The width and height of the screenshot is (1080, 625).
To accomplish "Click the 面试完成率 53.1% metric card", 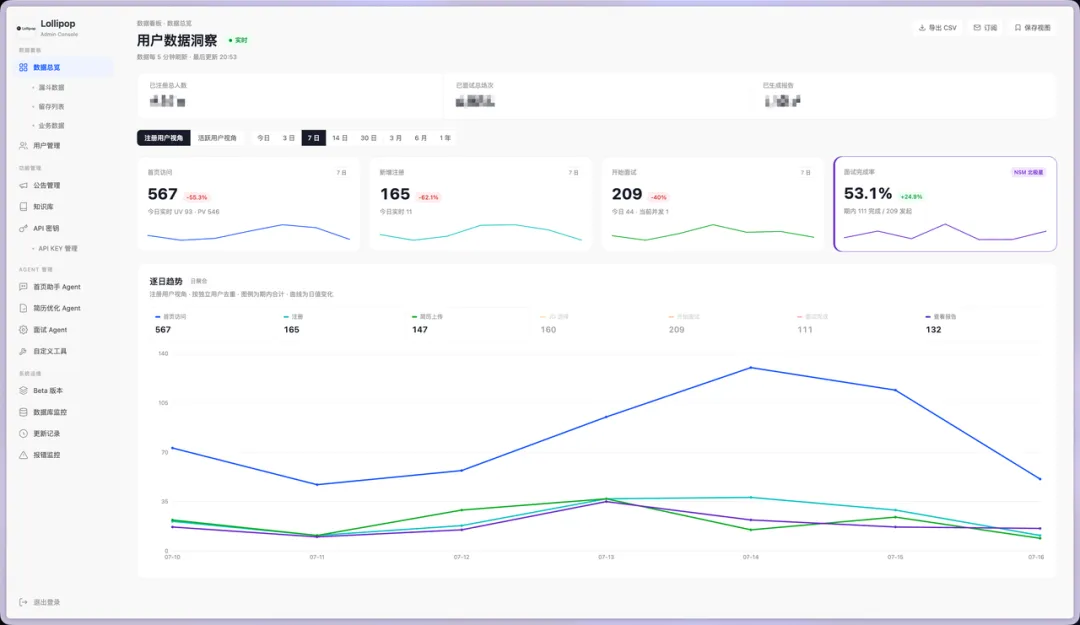I will tap(945, 204).
